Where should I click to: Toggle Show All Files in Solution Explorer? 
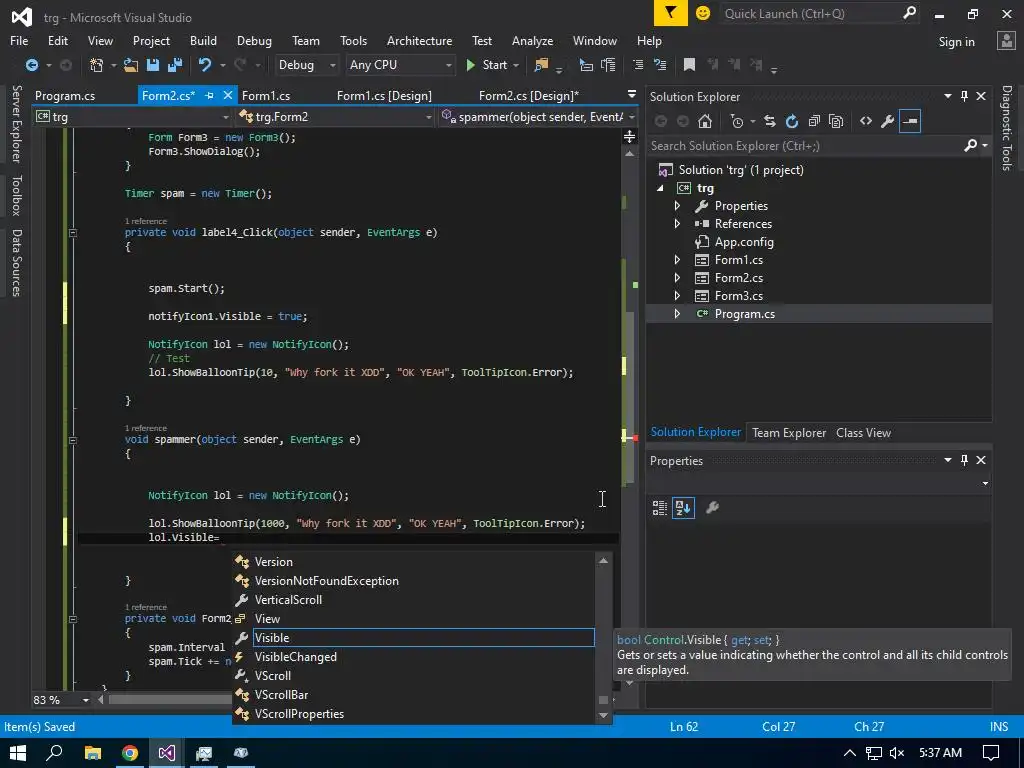pos(836,121)
